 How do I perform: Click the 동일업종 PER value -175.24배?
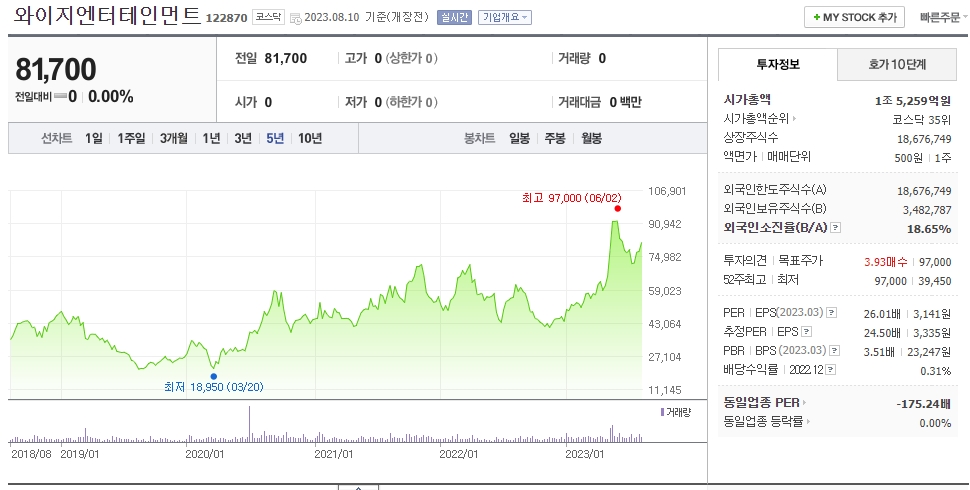923,404
